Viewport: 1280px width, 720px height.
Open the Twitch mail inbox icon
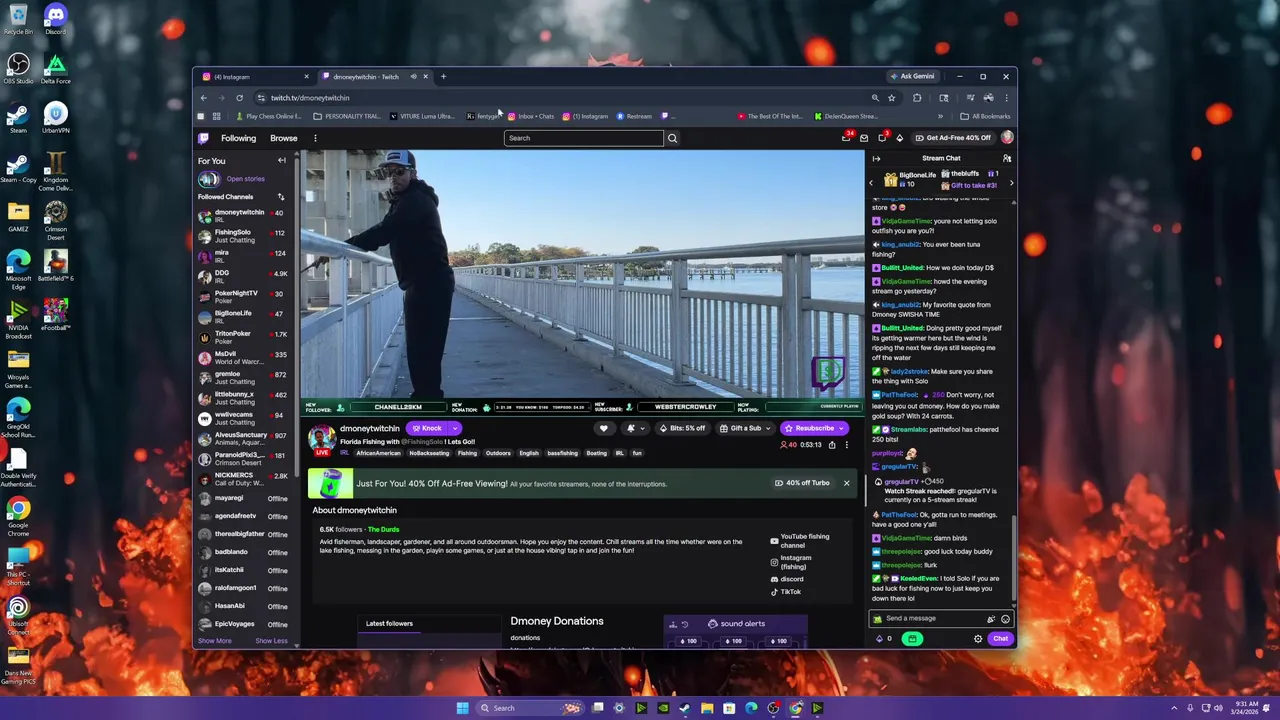tap(864, 138)
